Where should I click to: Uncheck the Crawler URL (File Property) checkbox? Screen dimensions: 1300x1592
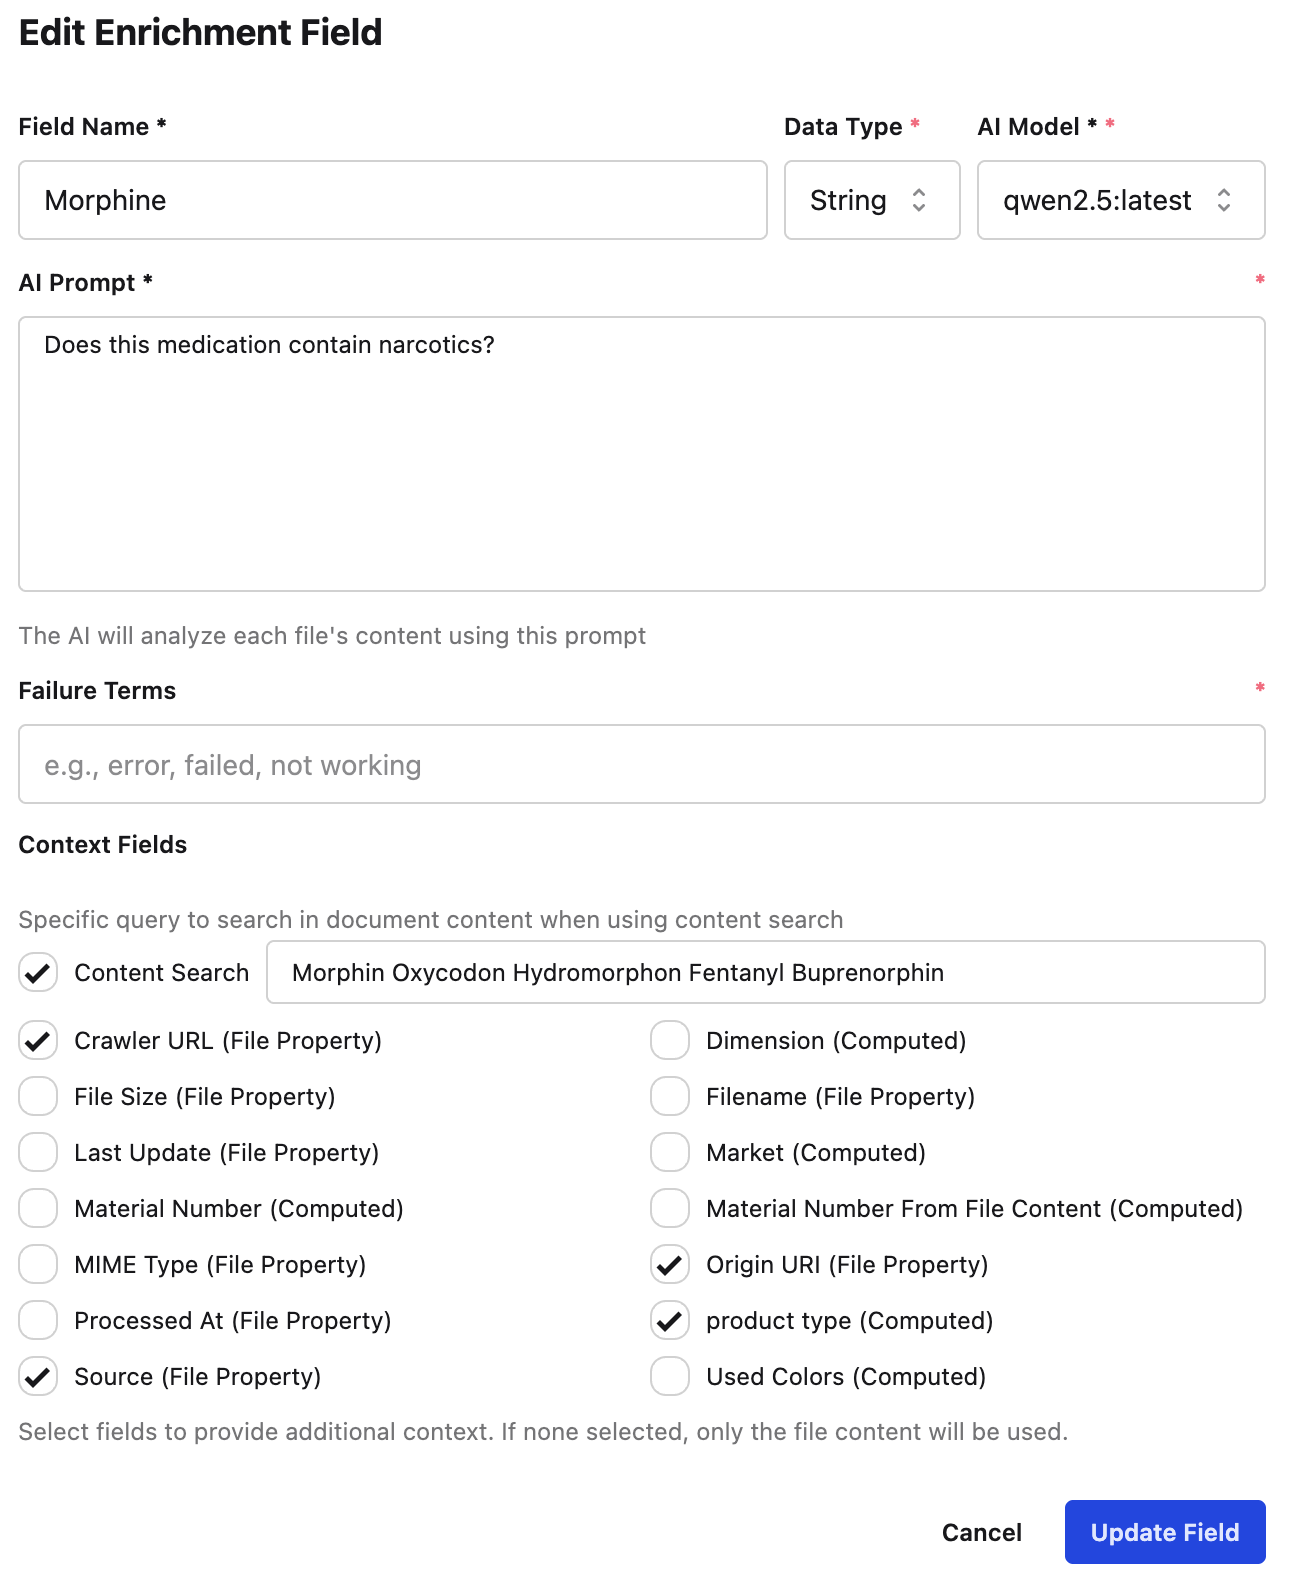coord(37,1040)
